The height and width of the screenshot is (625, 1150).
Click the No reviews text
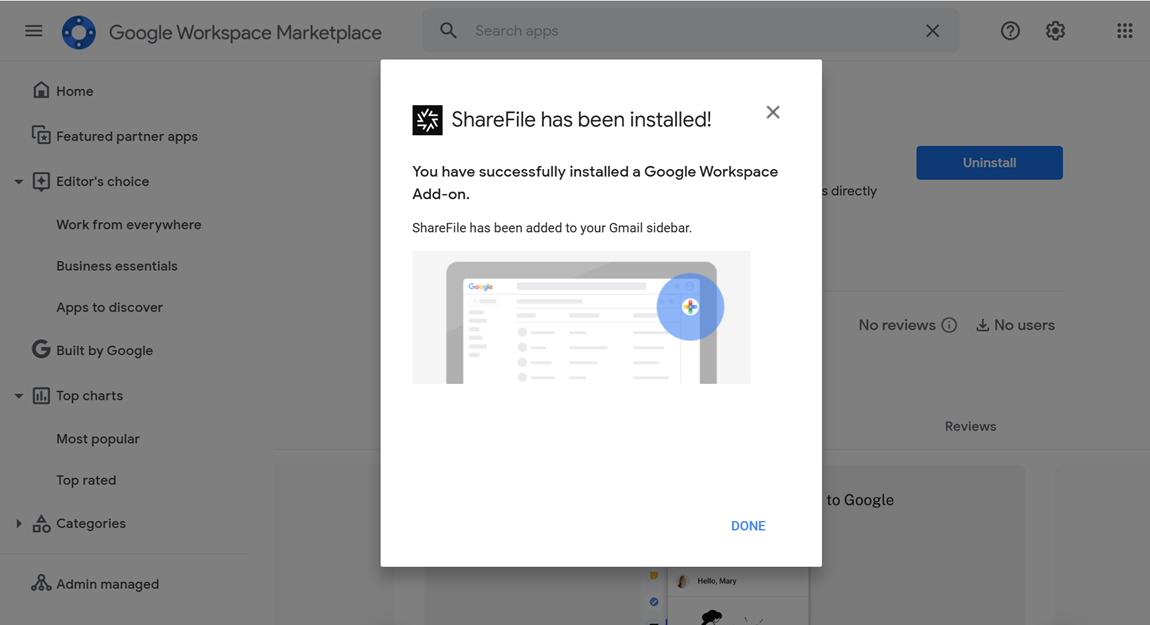click(897, 325)
